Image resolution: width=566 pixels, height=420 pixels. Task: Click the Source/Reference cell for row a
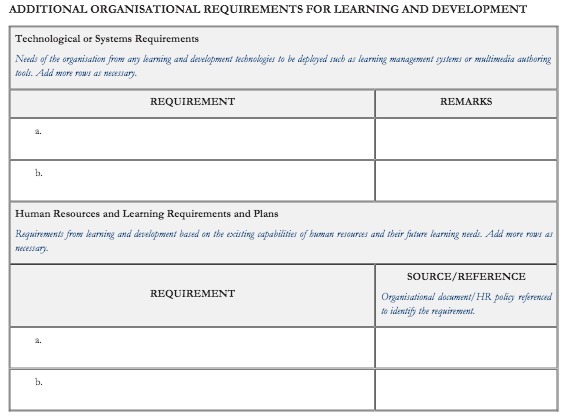[466, 348]
